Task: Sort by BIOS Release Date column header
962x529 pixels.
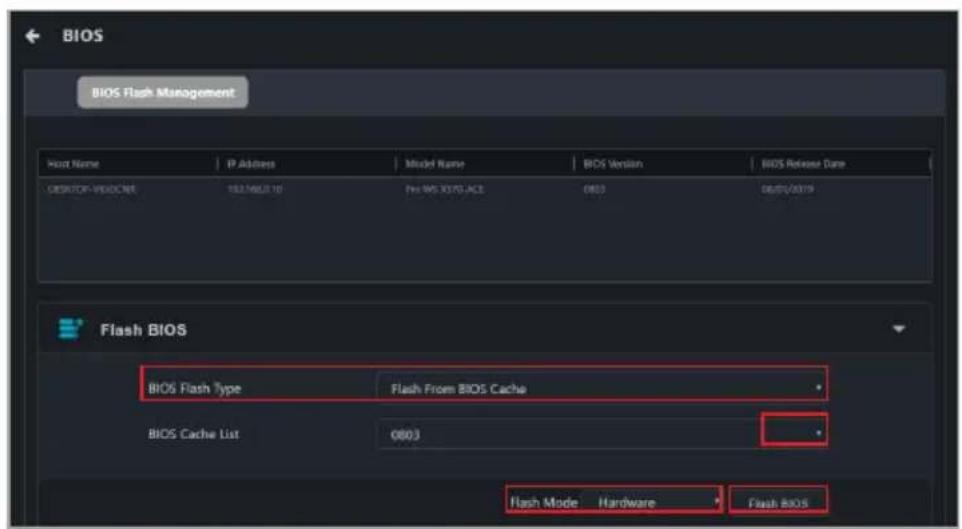Action: tap(803, 164)
